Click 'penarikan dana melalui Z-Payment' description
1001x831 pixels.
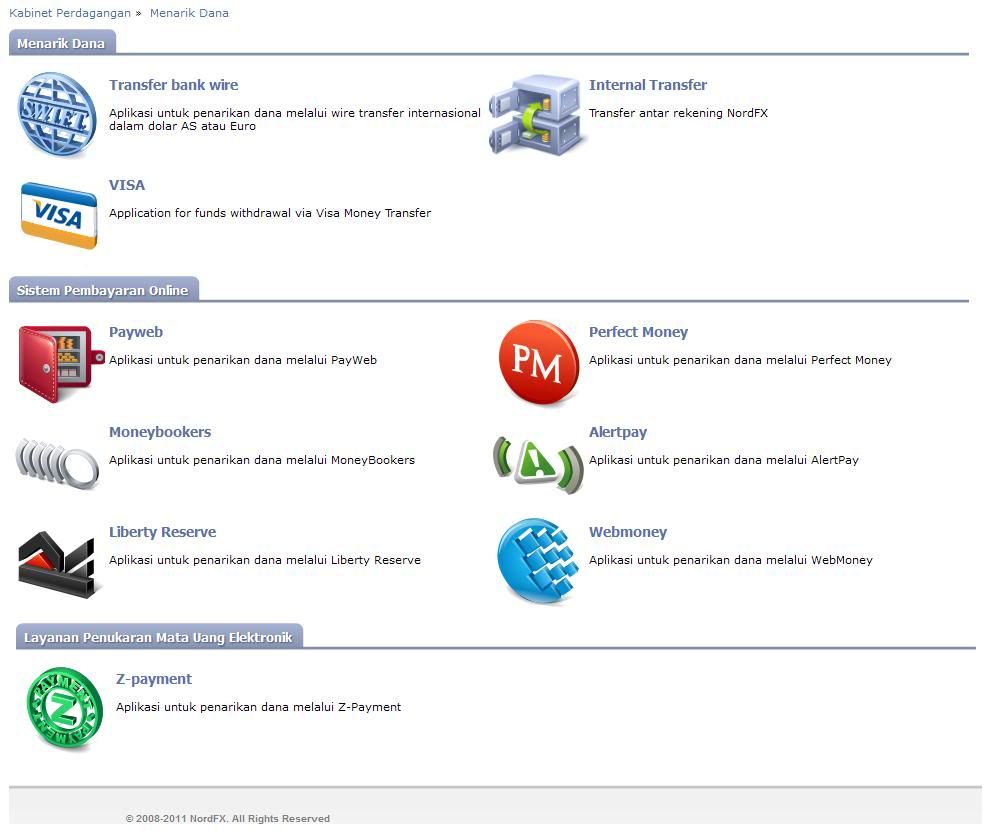pyautogui.click(x=259, y=707)
